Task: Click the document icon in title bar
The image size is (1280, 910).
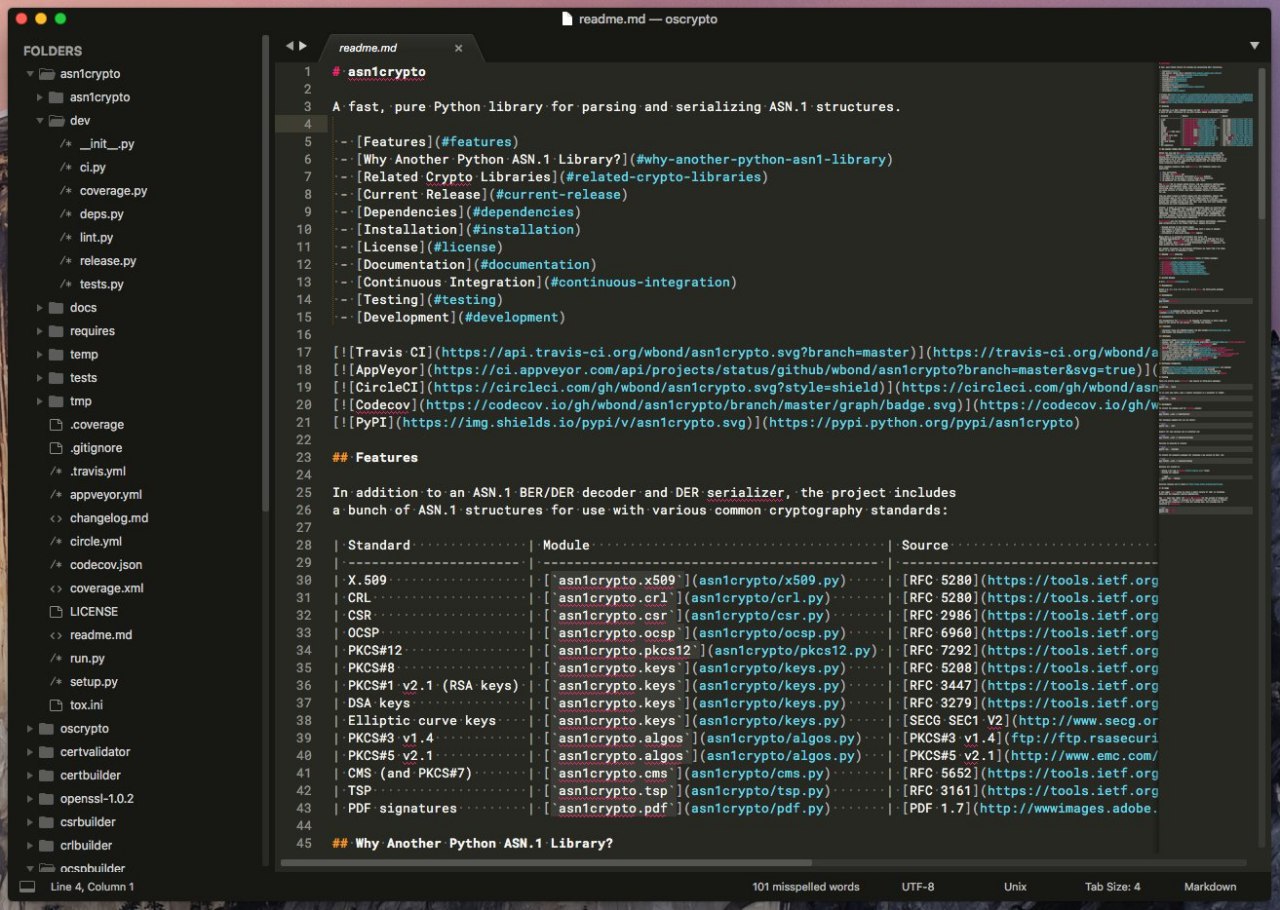Action: point(567,19)
